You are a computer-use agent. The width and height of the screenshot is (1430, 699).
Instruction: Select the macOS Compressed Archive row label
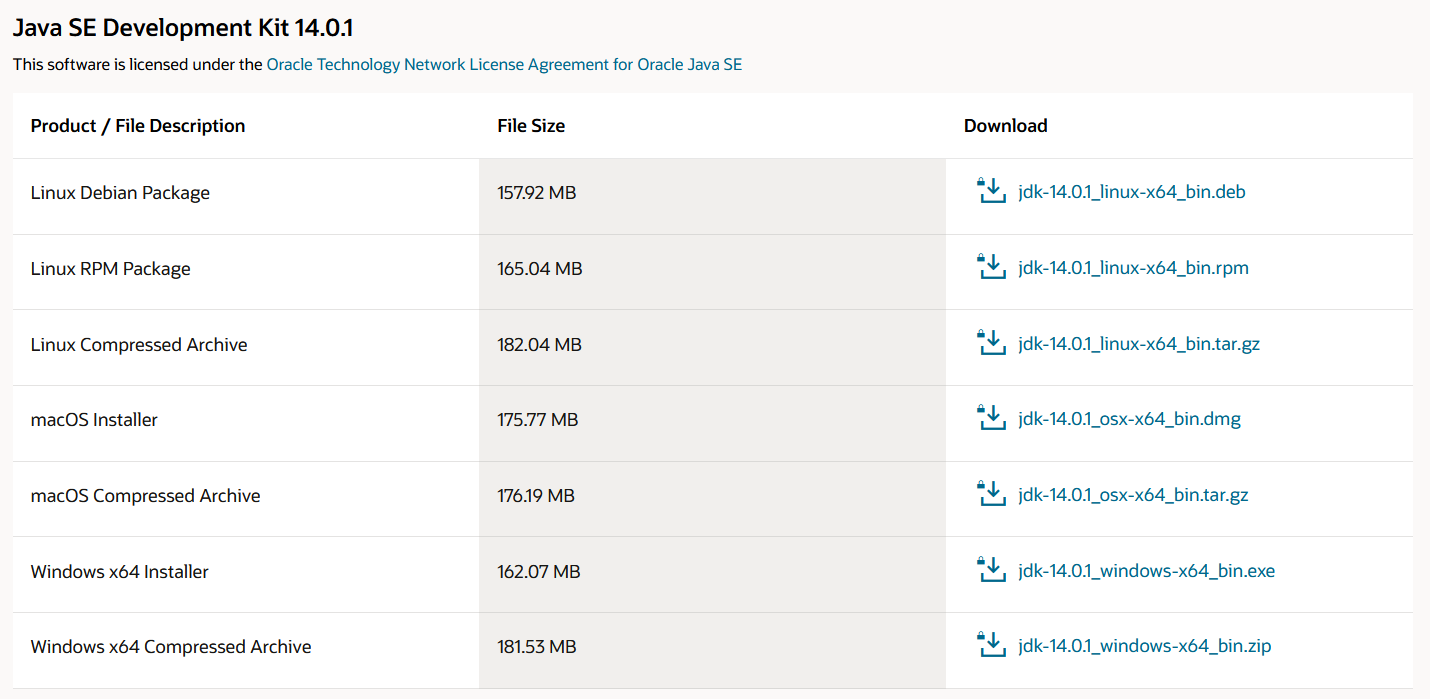146,496
